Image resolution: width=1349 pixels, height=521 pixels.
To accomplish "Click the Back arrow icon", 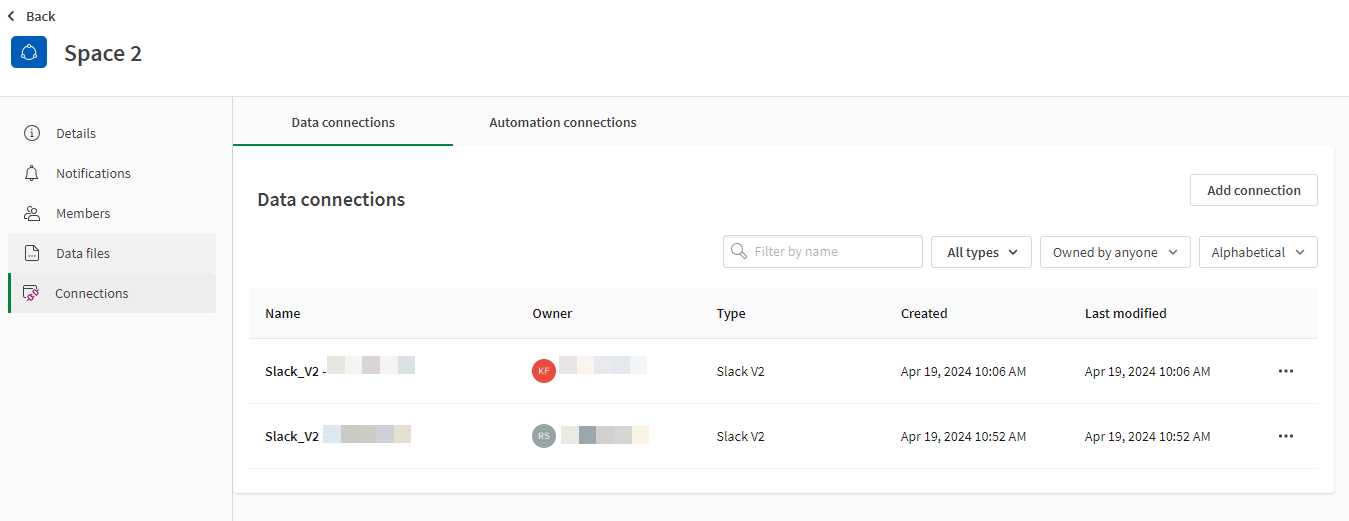I will click(x=11, y=16).
